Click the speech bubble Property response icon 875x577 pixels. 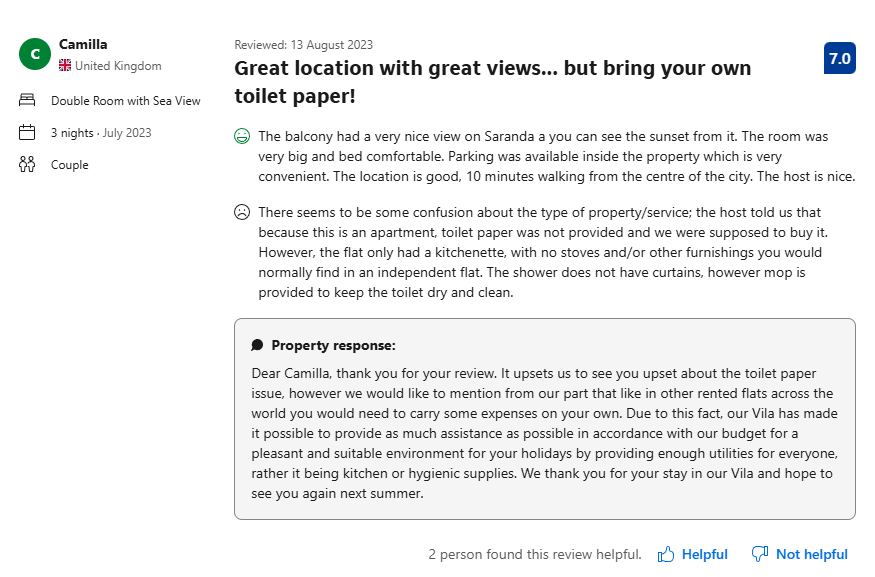coord(257,345)
